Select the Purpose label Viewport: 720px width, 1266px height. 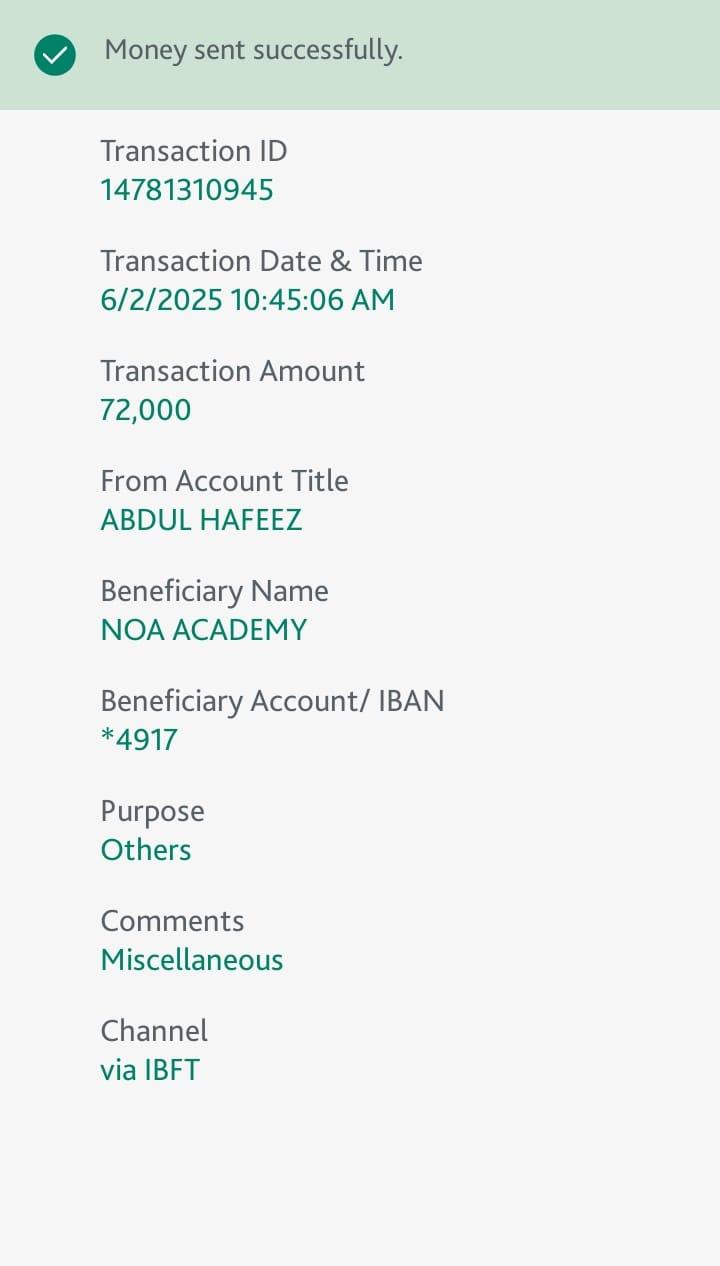point(152,811)
